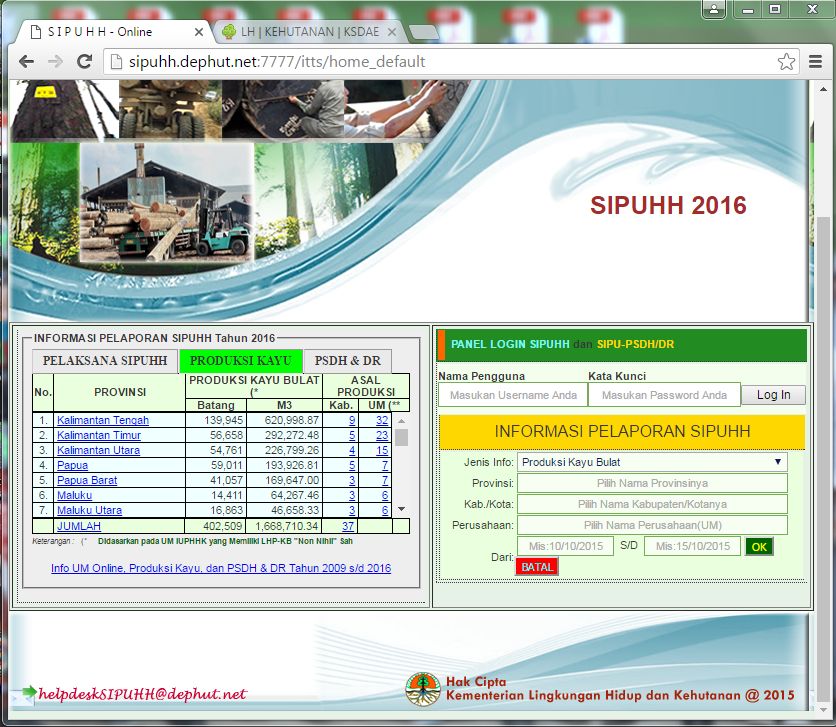Click the yellow INFORMASI PELAPORAN SIPUHH banner
The image size is (836, 727).
coord(622,432)
